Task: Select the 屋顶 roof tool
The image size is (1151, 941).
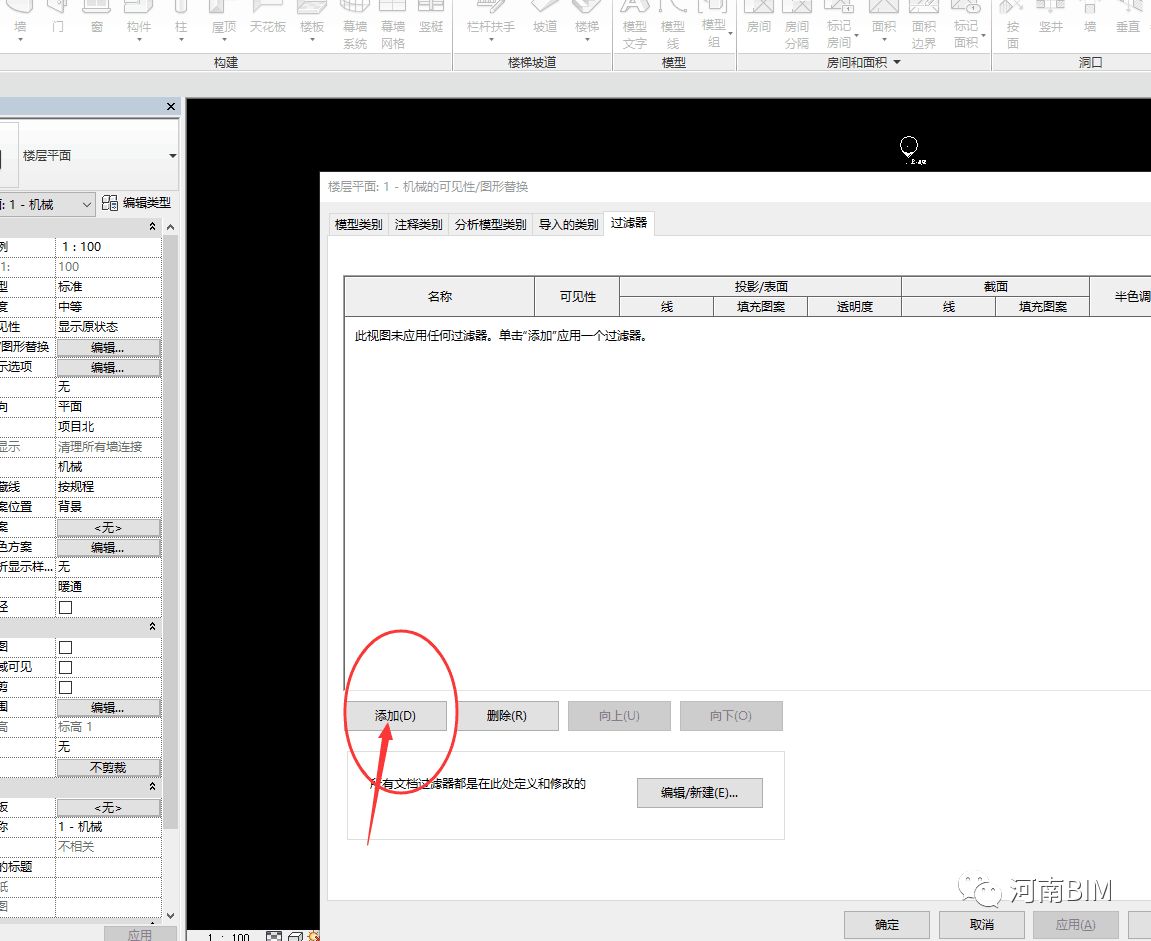Action: pyautogui.click(x=224, y=22)
